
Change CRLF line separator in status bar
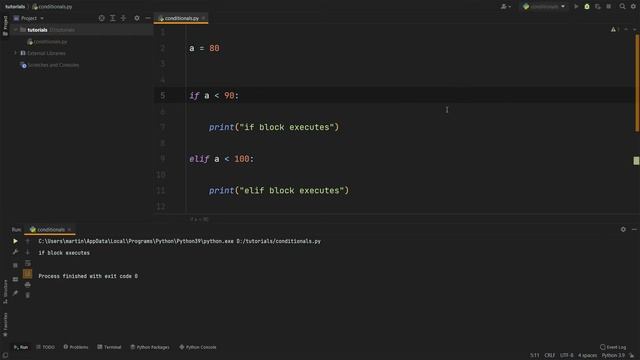coord(549,356)
